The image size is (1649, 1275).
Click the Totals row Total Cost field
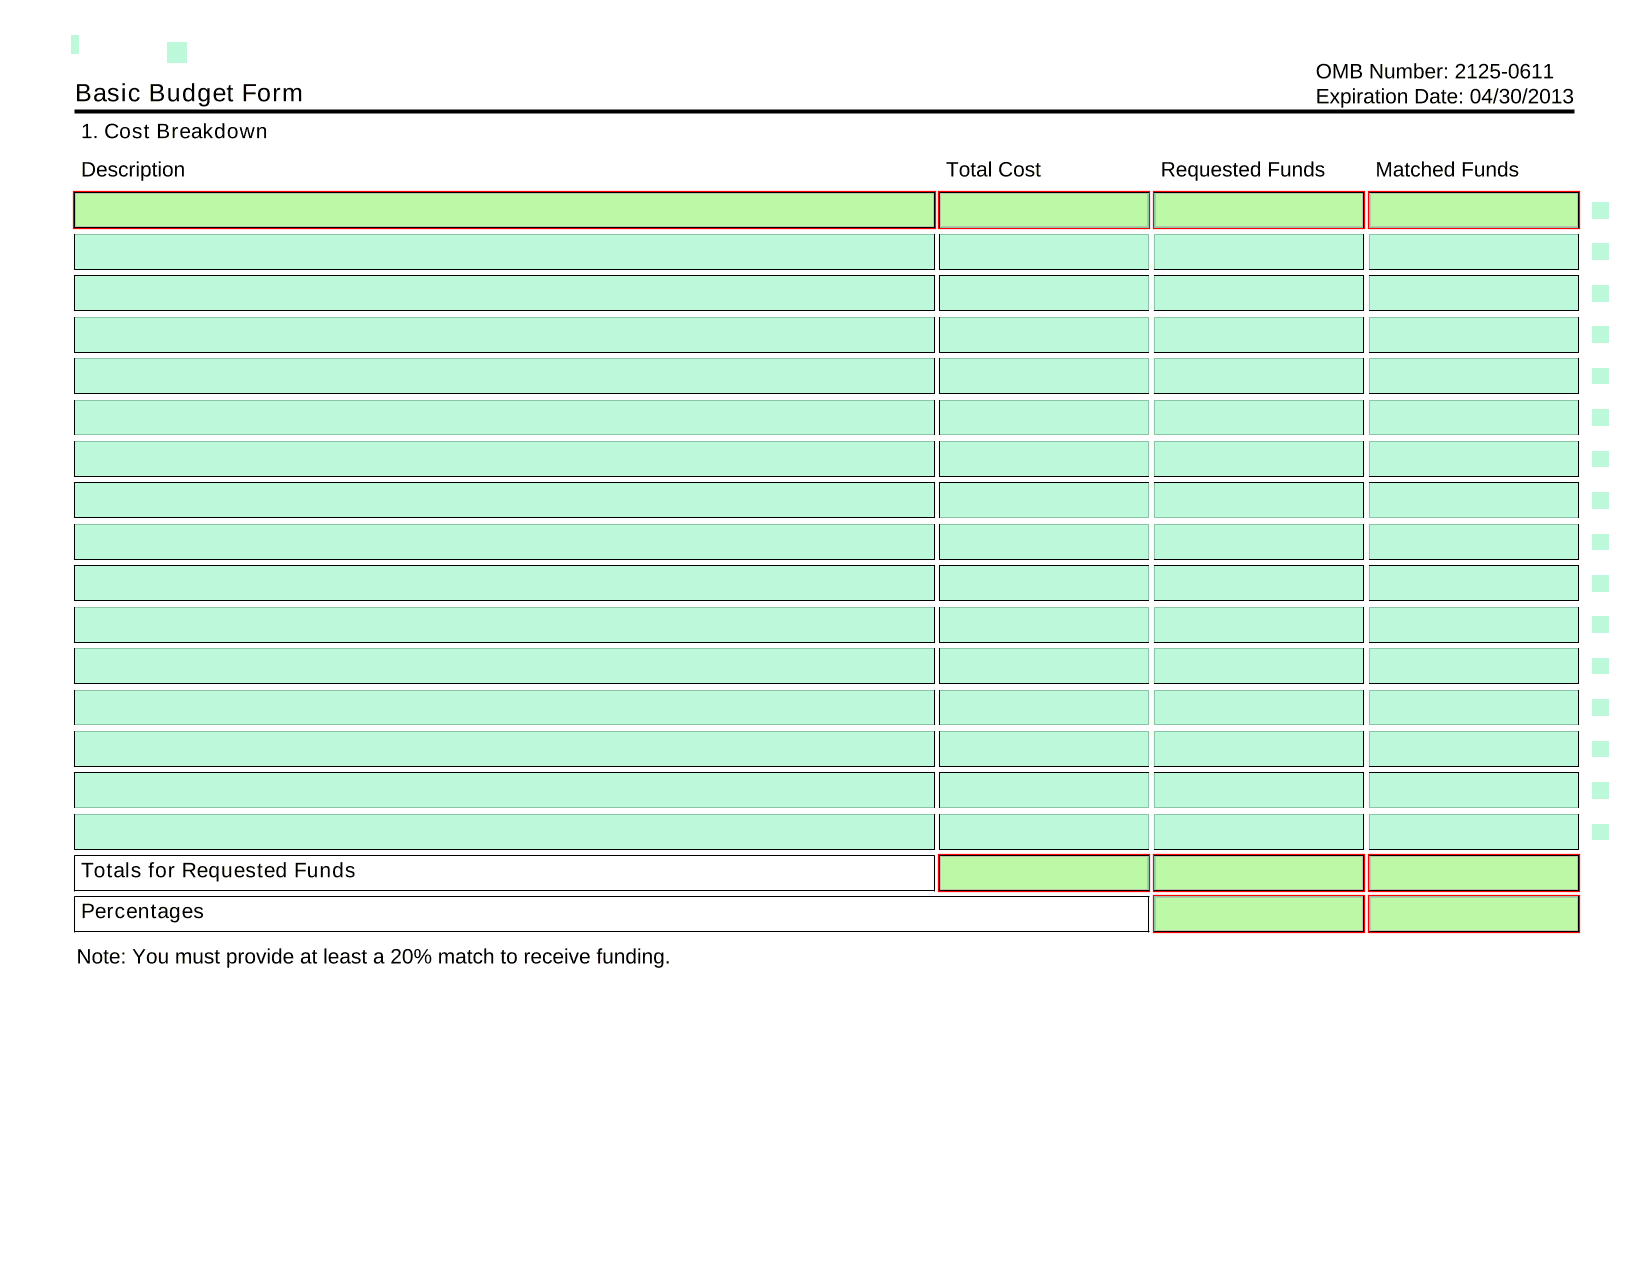click(1043, 873)
